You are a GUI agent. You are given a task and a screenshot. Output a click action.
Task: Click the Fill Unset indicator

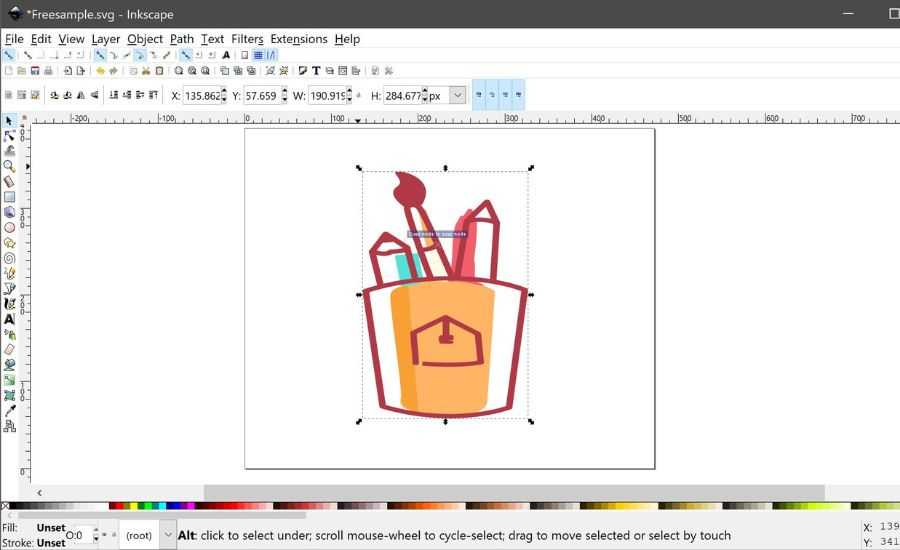pyautogui.click(x=50, y=528)
